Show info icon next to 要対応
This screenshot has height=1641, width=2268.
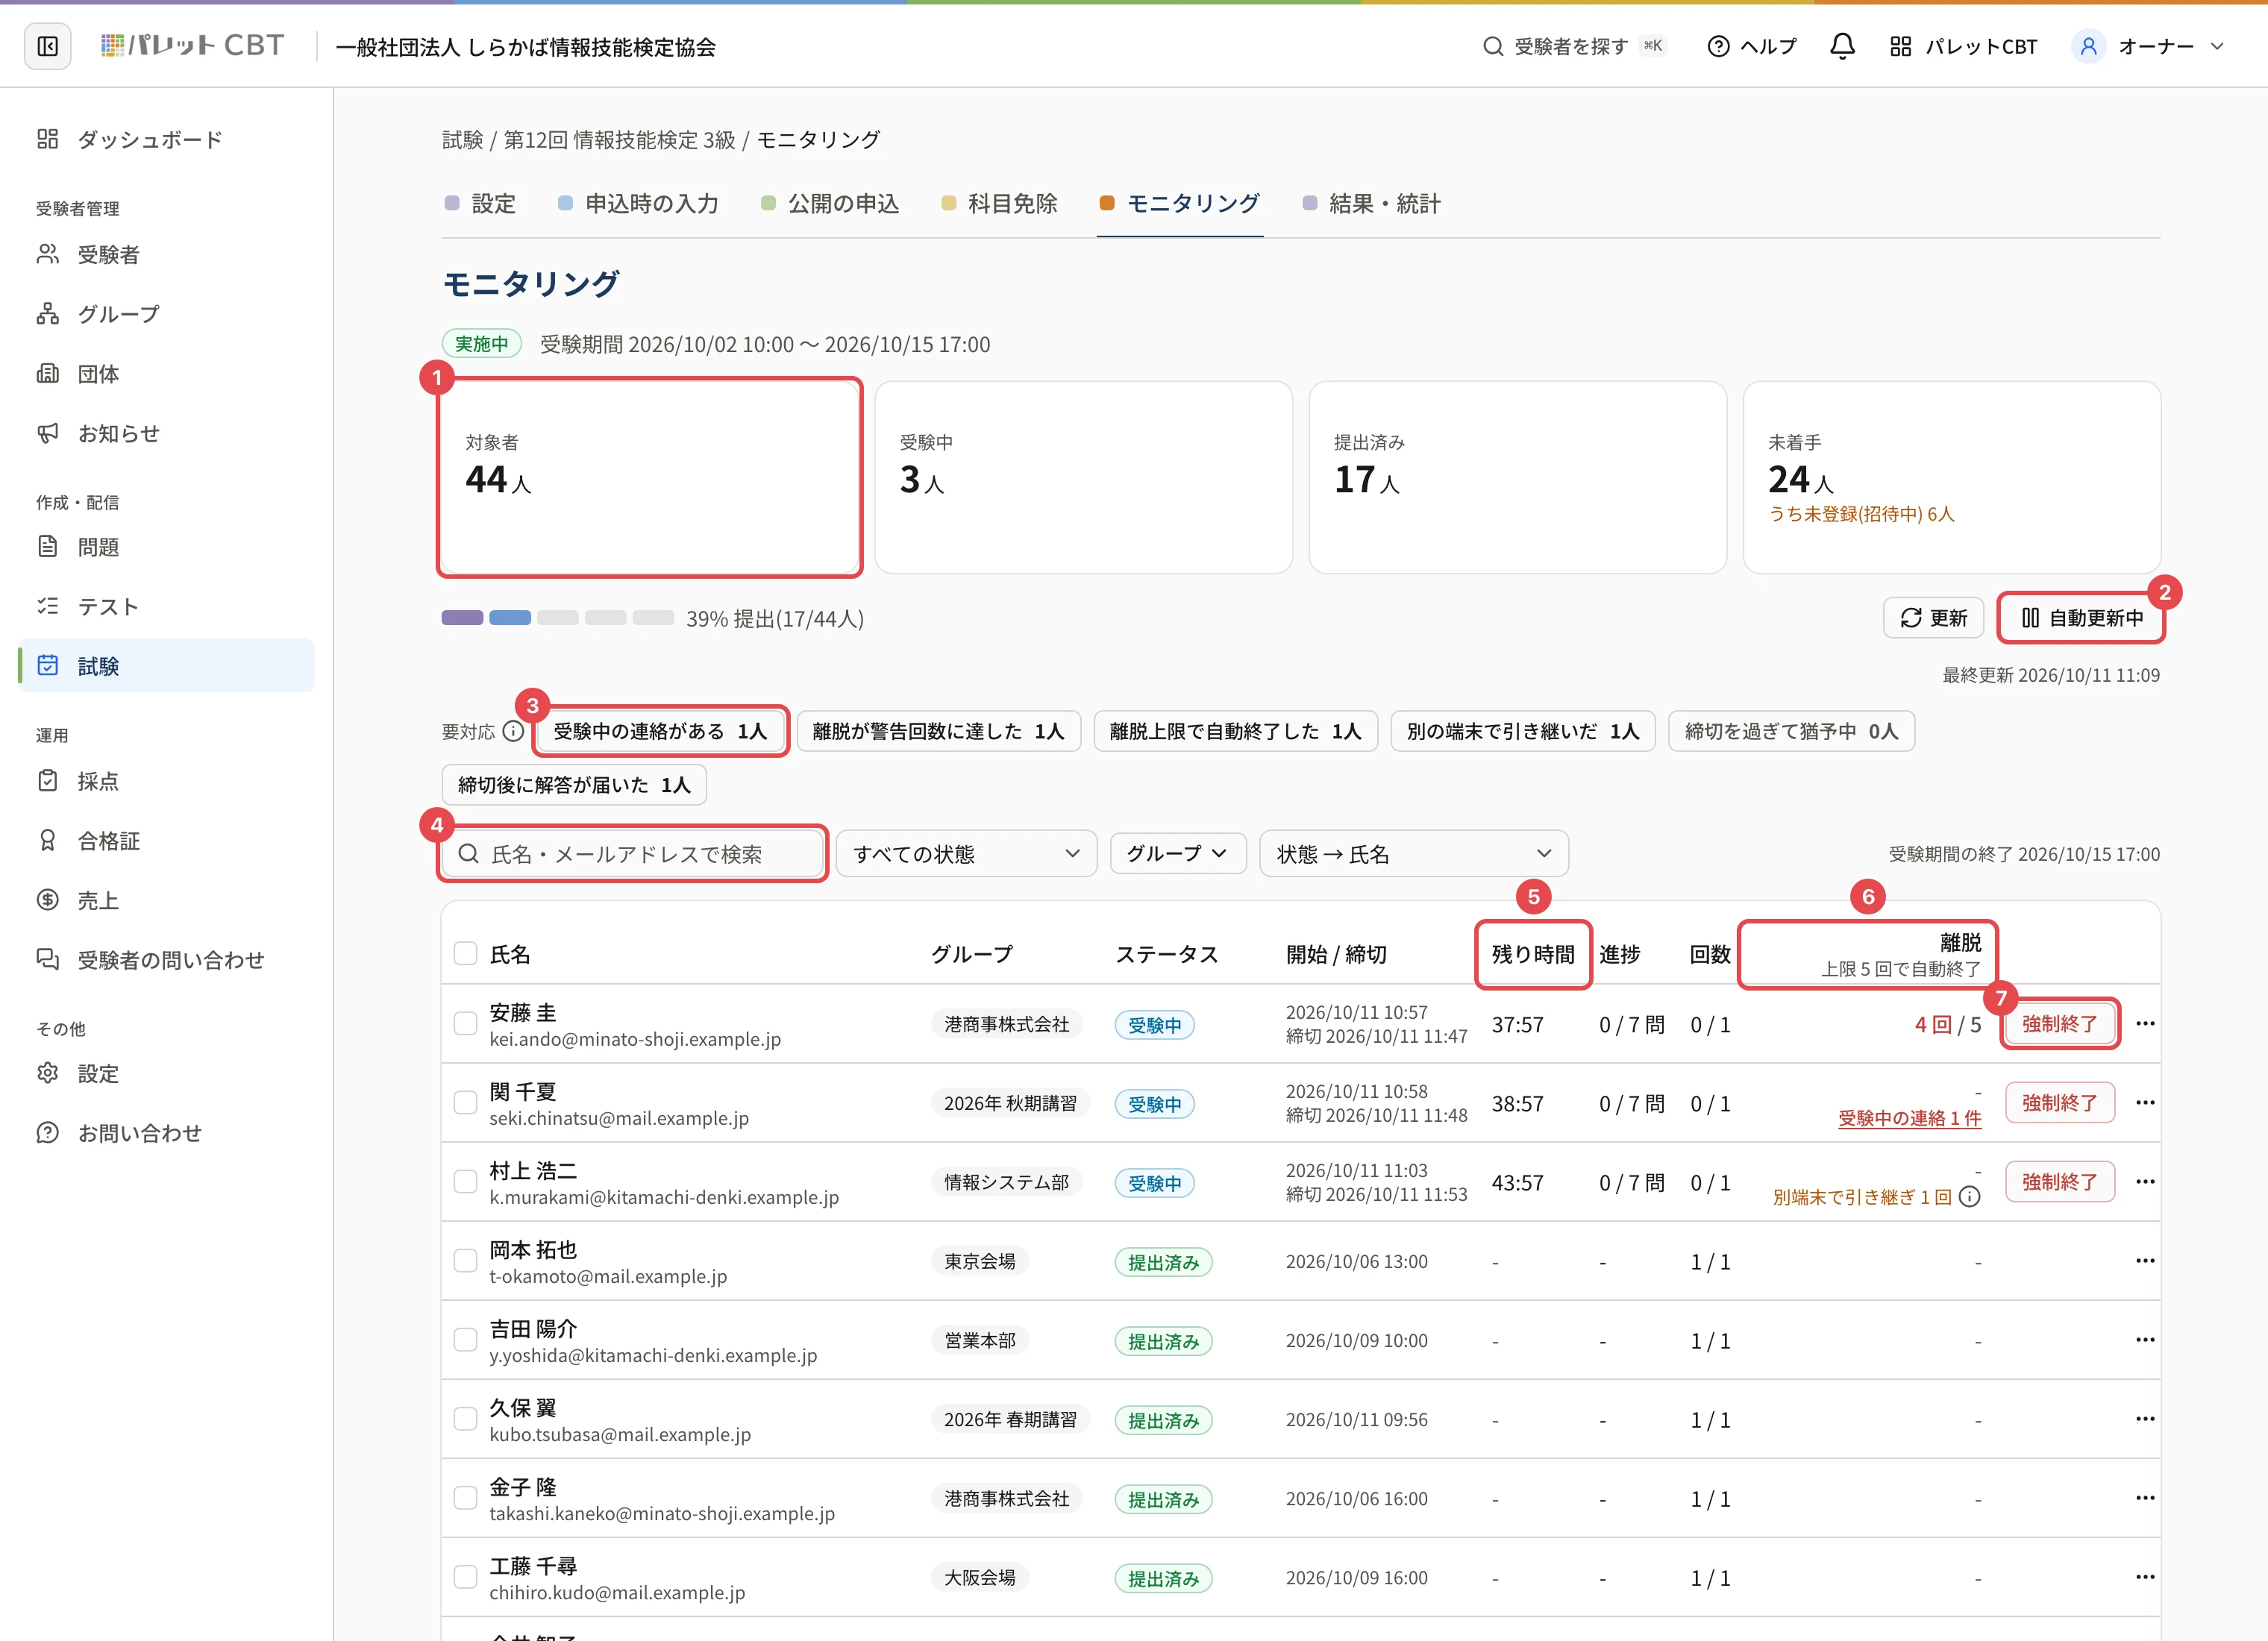(513, 731)
